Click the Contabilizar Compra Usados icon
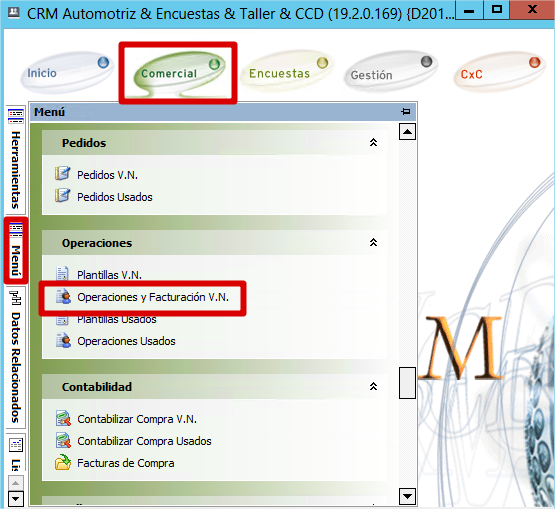Image resolution: width=555 pixels, height=509 pixels. [x=63, y=440]
